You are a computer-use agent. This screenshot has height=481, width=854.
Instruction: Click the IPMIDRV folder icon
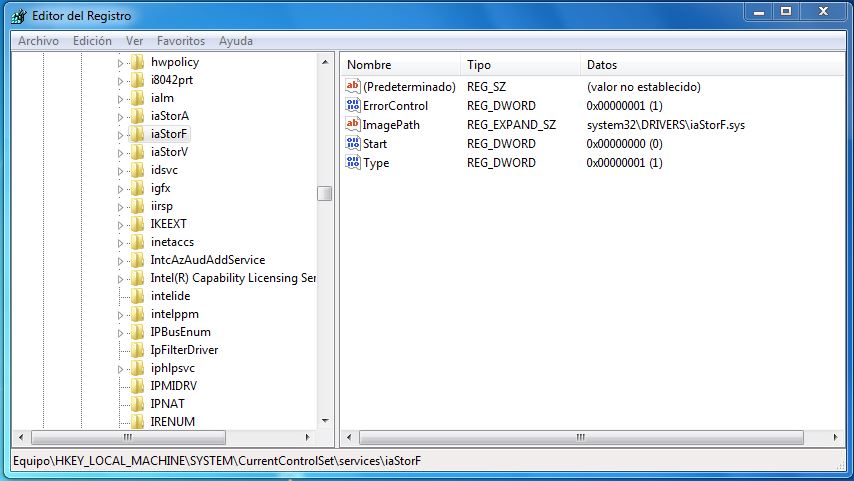pyautogui.click(x=137, y=386)
